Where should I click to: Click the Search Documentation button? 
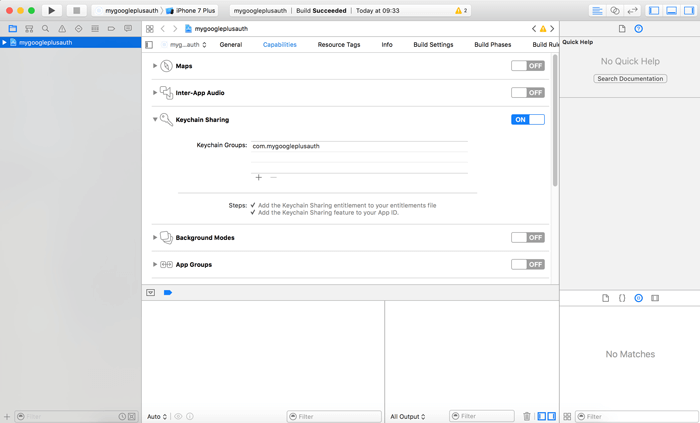[630, 79]
